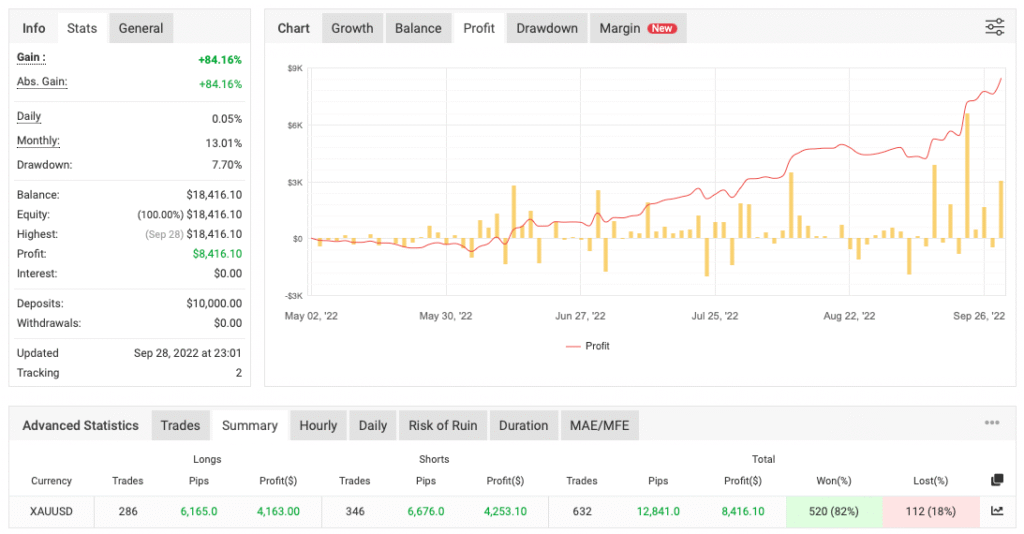This screenshot has height=534, width=1024.
Task: Select the Hourly statistics tab
Action: point(318,425)
